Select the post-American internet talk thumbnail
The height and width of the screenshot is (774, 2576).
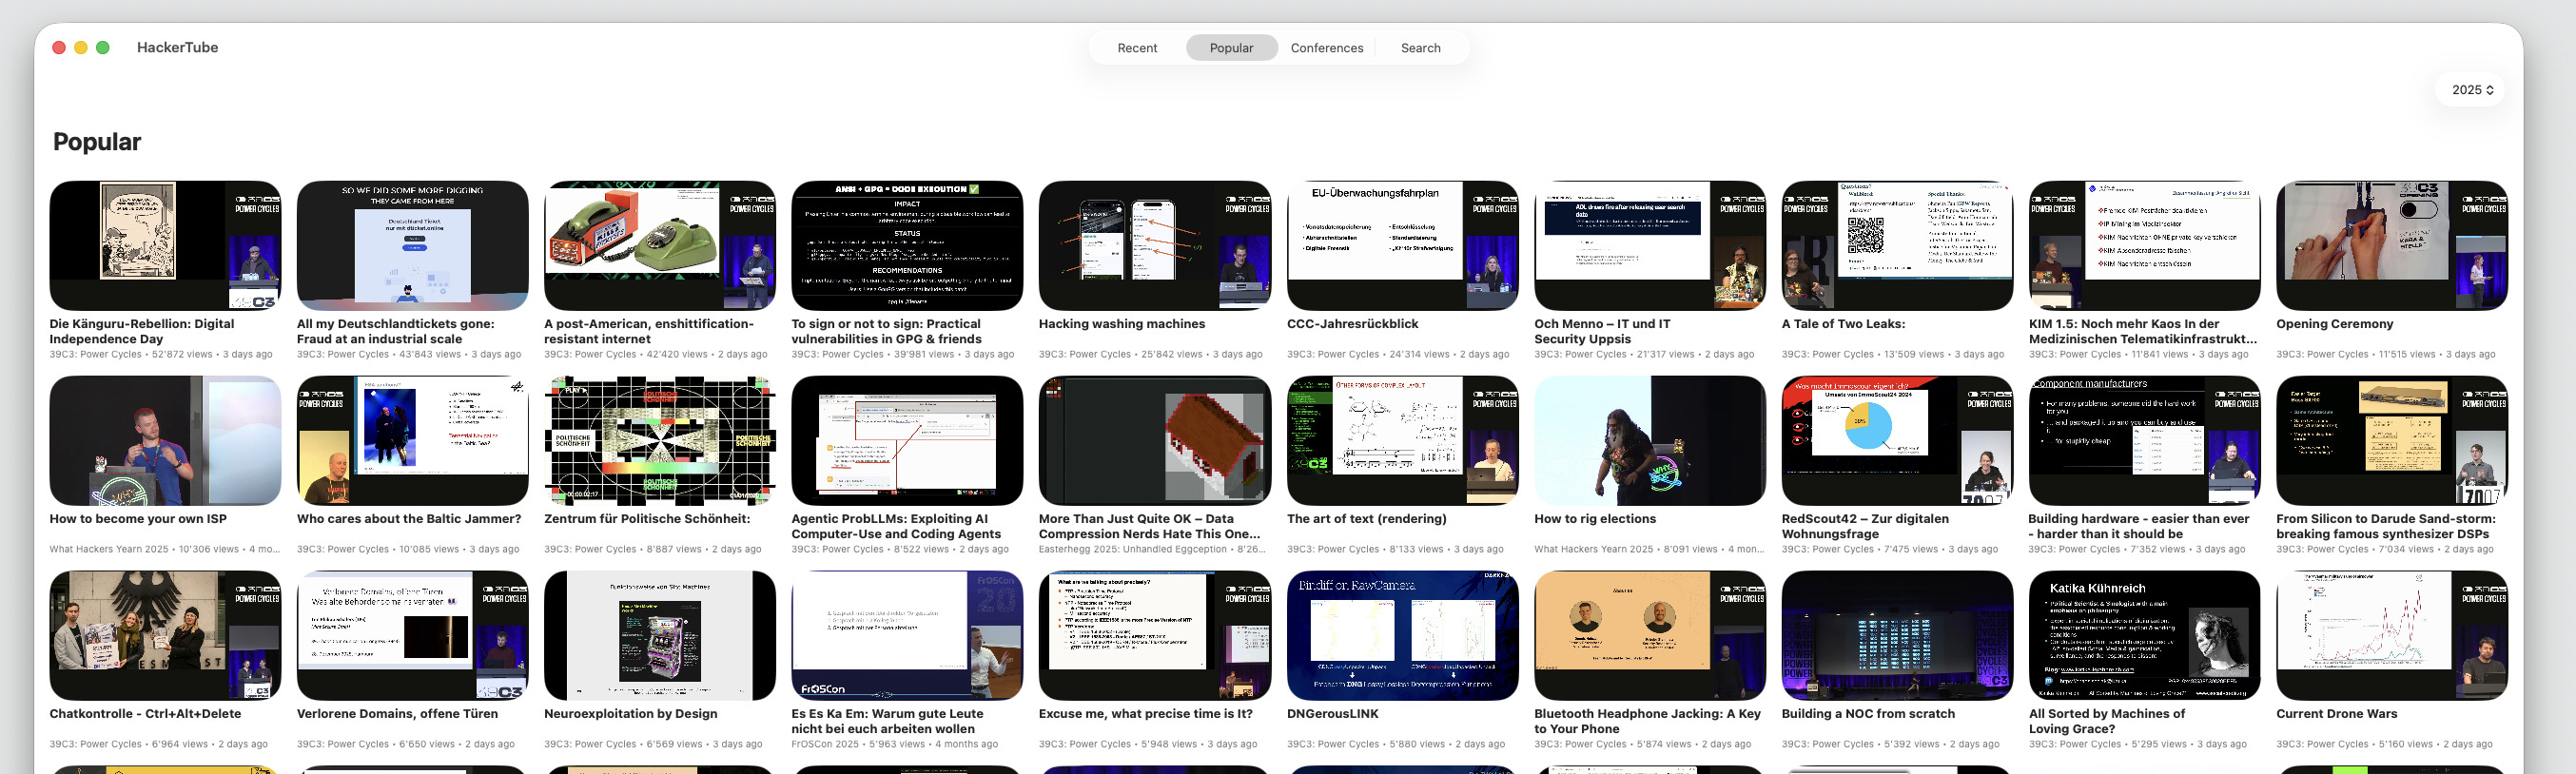pos(660,245)
